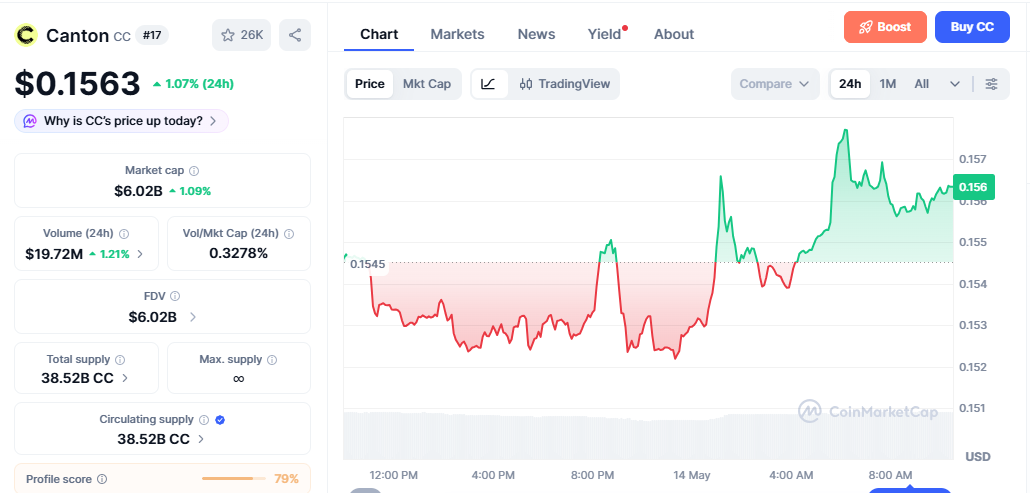Click the verified badge beside Circulating supply
This screenshot has width=1030, height=493.
pos(220,419)
